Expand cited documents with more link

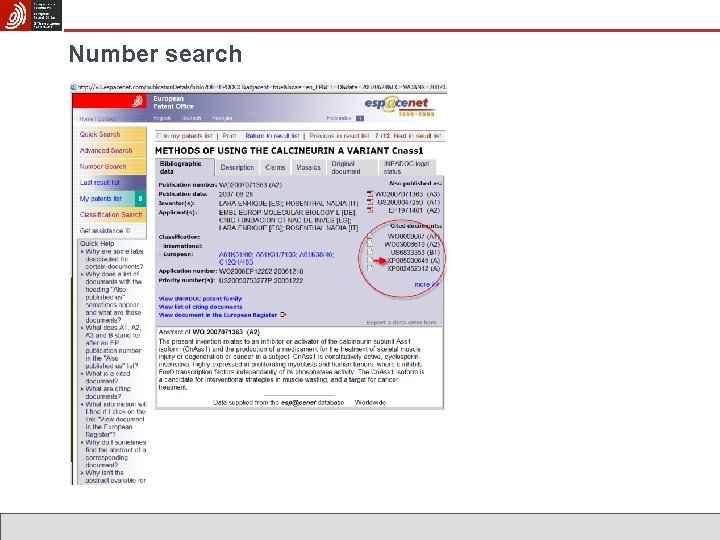point(427,285)
